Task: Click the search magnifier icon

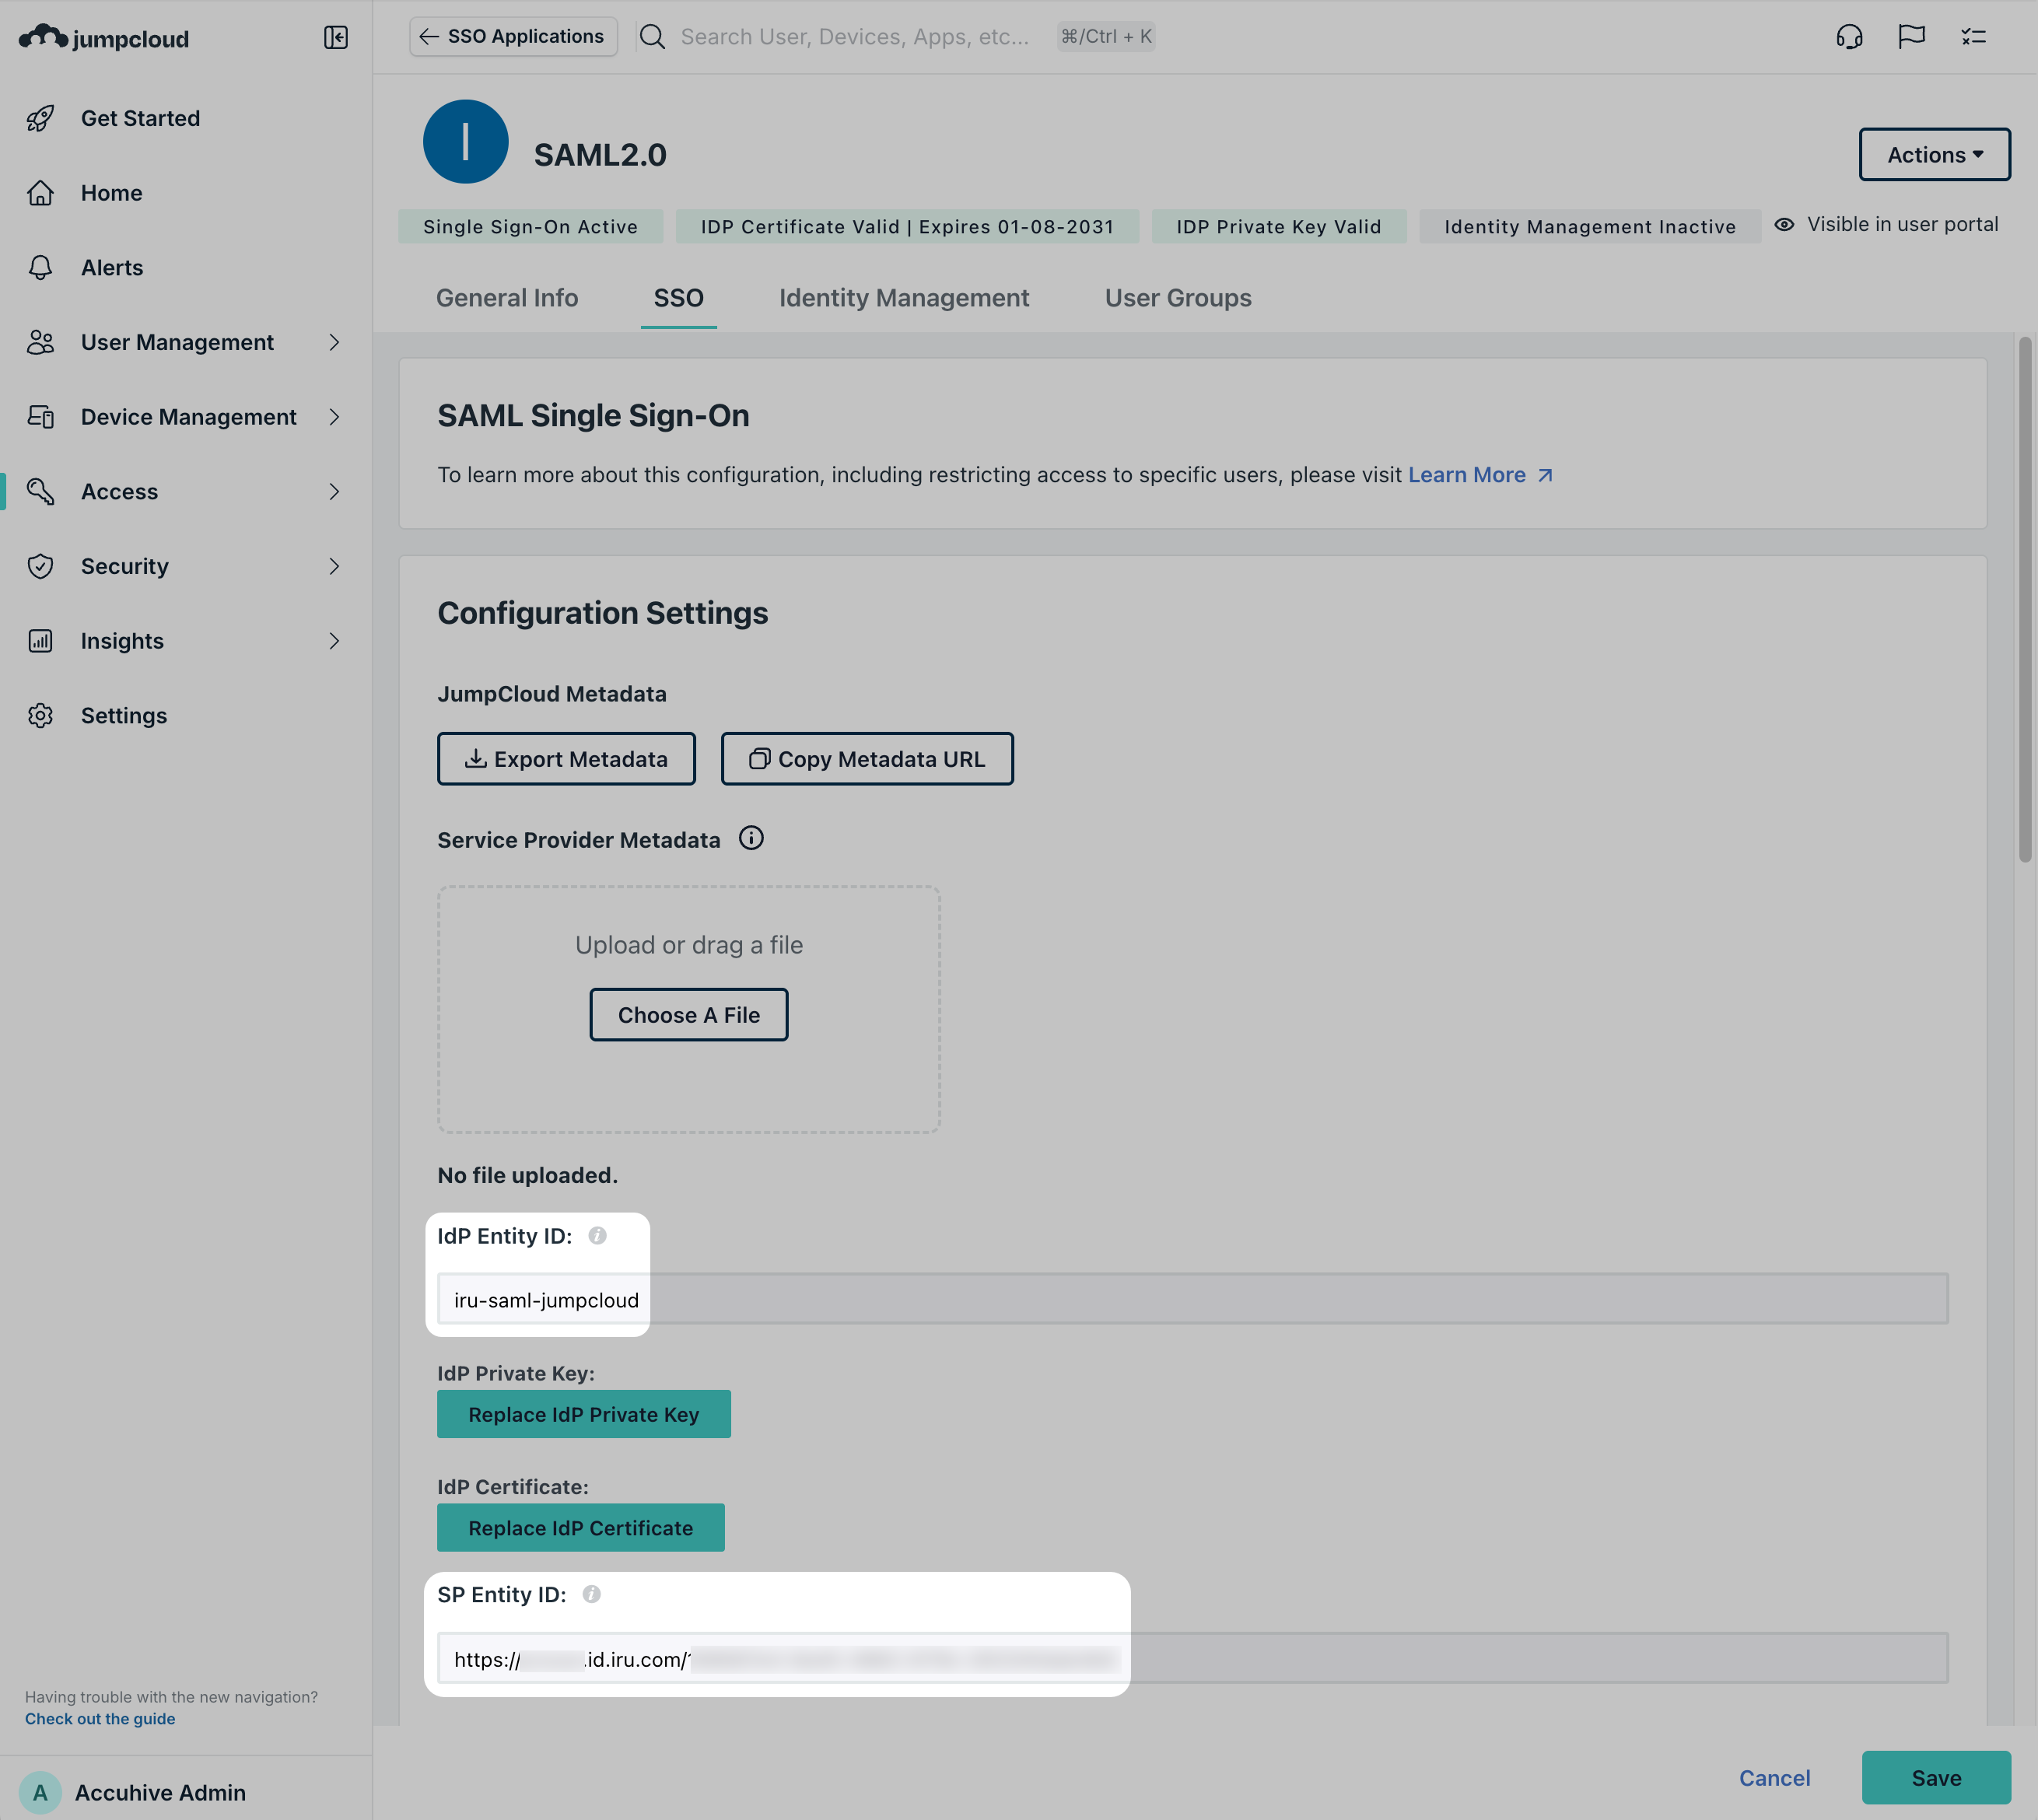Action: [652, 37]
